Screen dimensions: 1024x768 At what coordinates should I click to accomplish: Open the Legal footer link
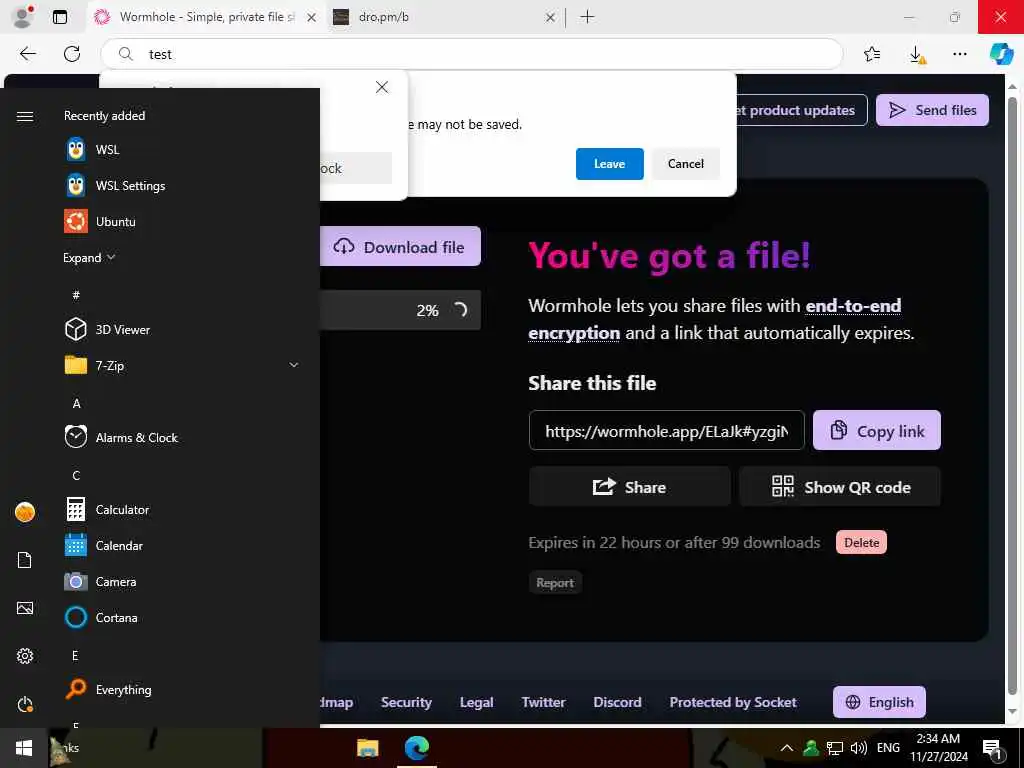click(477, 702)
